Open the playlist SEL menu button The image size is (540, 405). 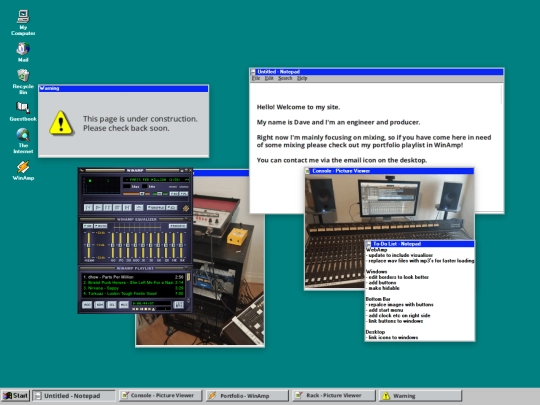coord(111,304)
